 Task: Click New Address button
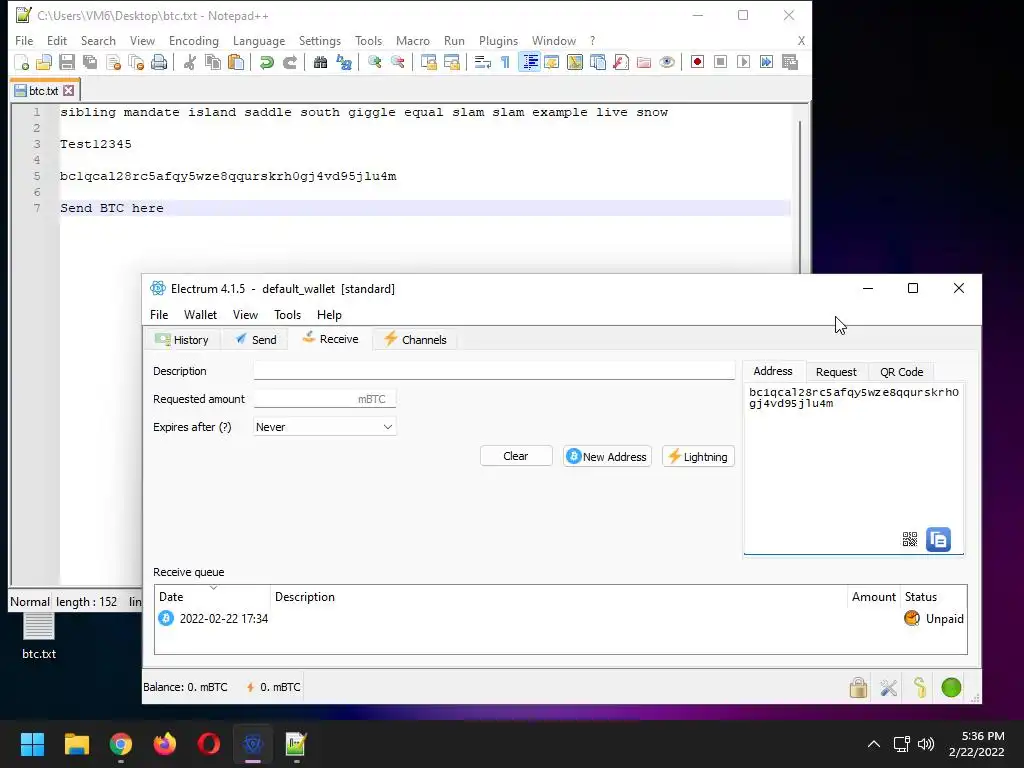[607, 456]
